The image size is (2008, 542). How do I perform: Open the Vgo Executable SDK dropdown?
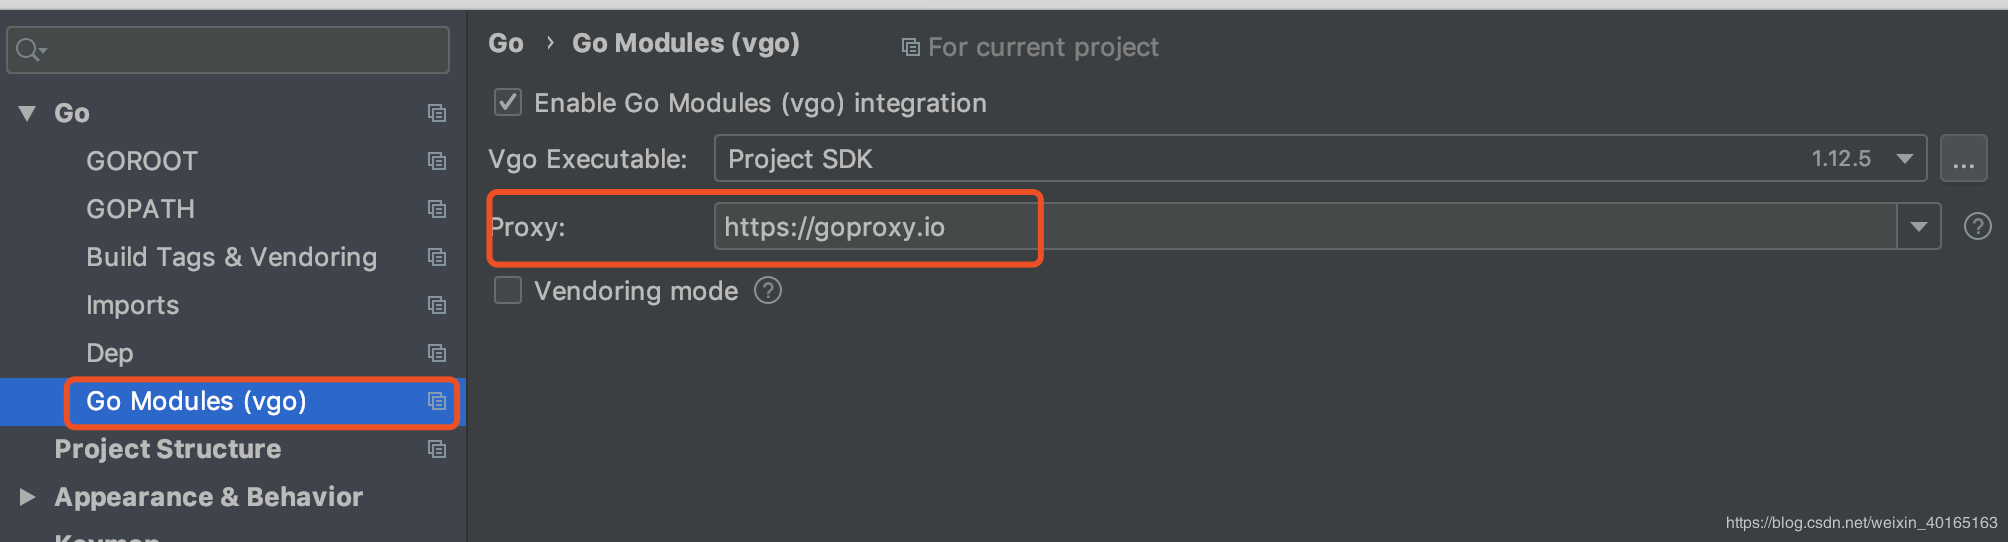pos(1905,159)
